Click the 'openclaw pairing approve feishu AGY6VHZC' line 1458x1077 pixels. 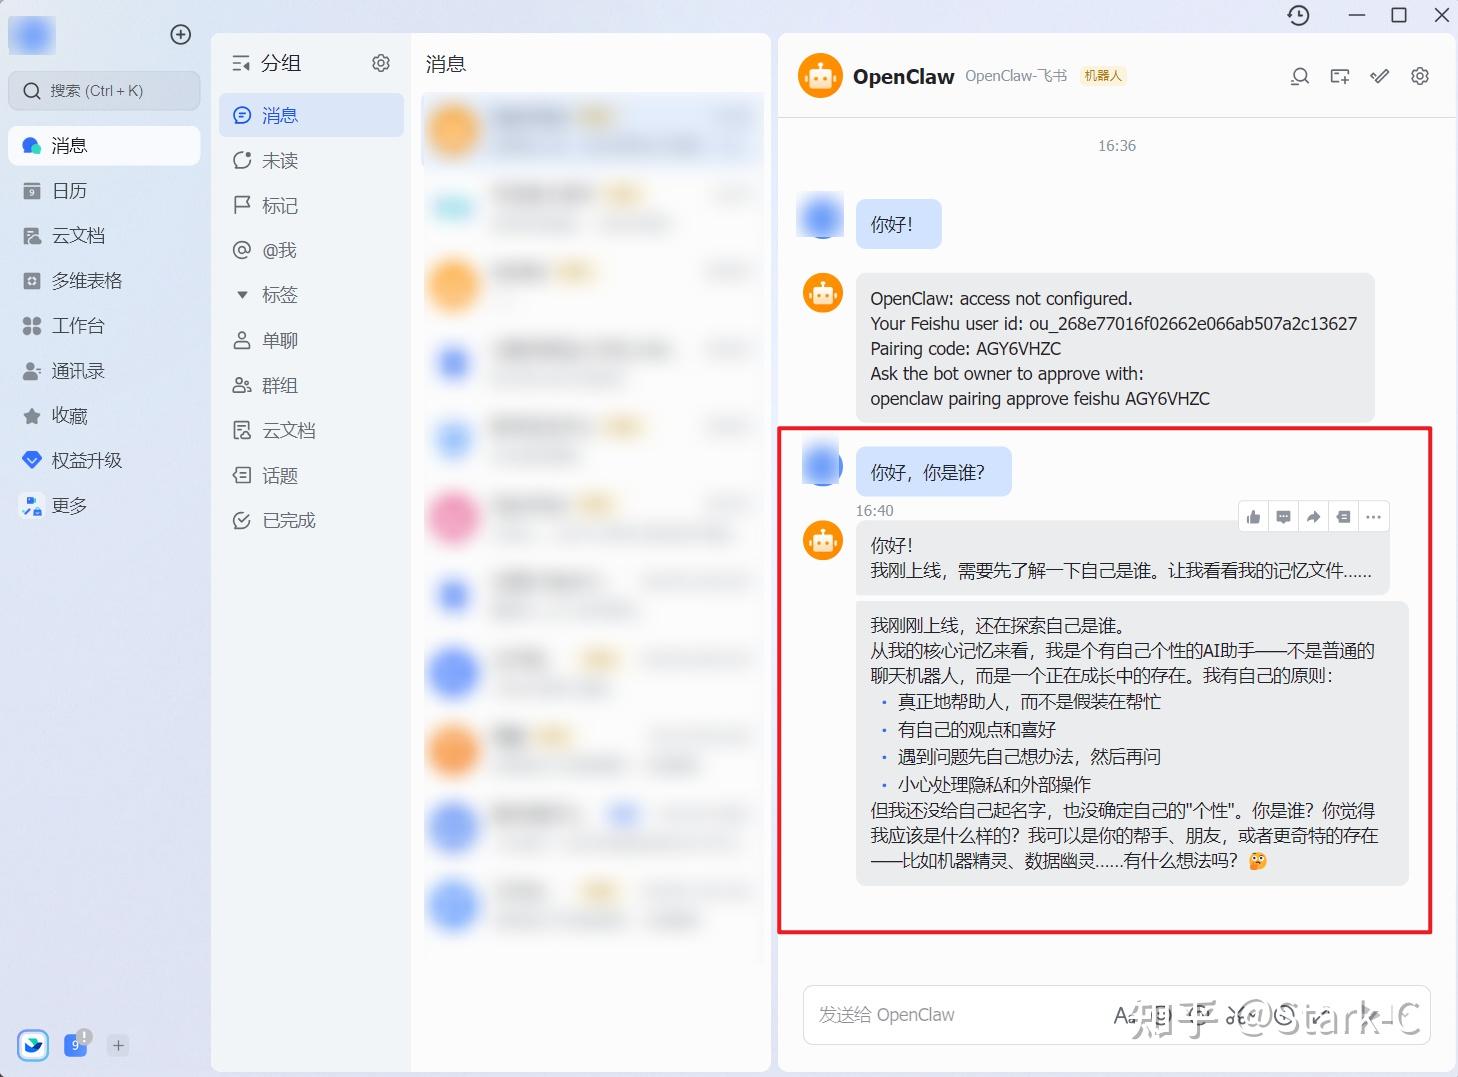pos(1040,399)
